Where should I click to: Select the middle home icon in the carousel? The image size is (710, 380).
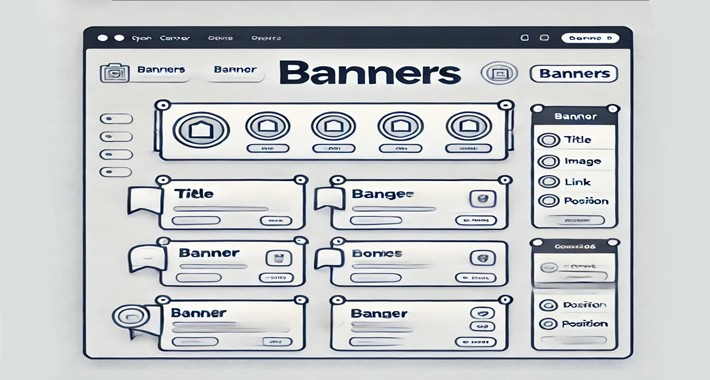333,126
